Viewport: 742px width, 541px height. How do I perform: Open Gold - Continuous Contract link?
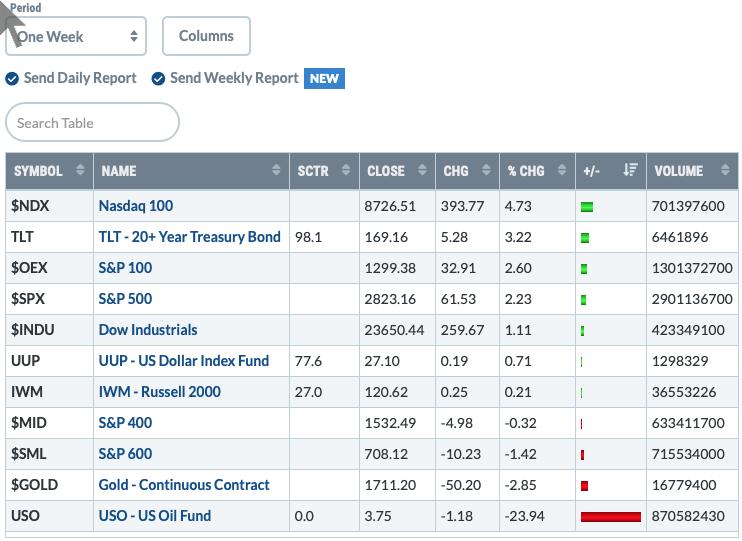coord(184,485)
